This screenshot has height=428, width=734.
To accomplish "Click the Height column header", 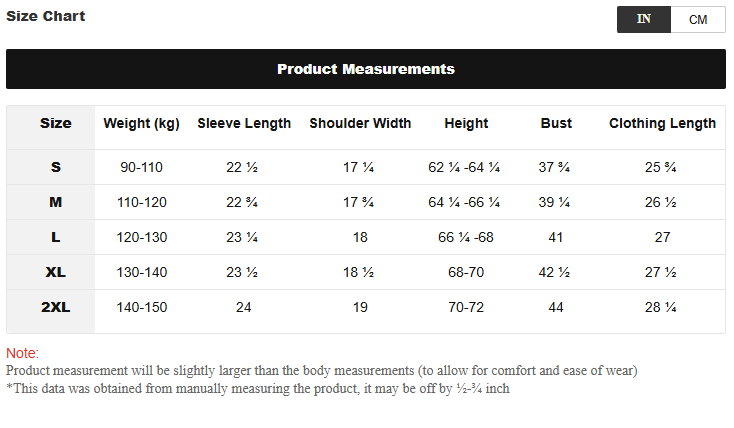I will click(466, 123).
